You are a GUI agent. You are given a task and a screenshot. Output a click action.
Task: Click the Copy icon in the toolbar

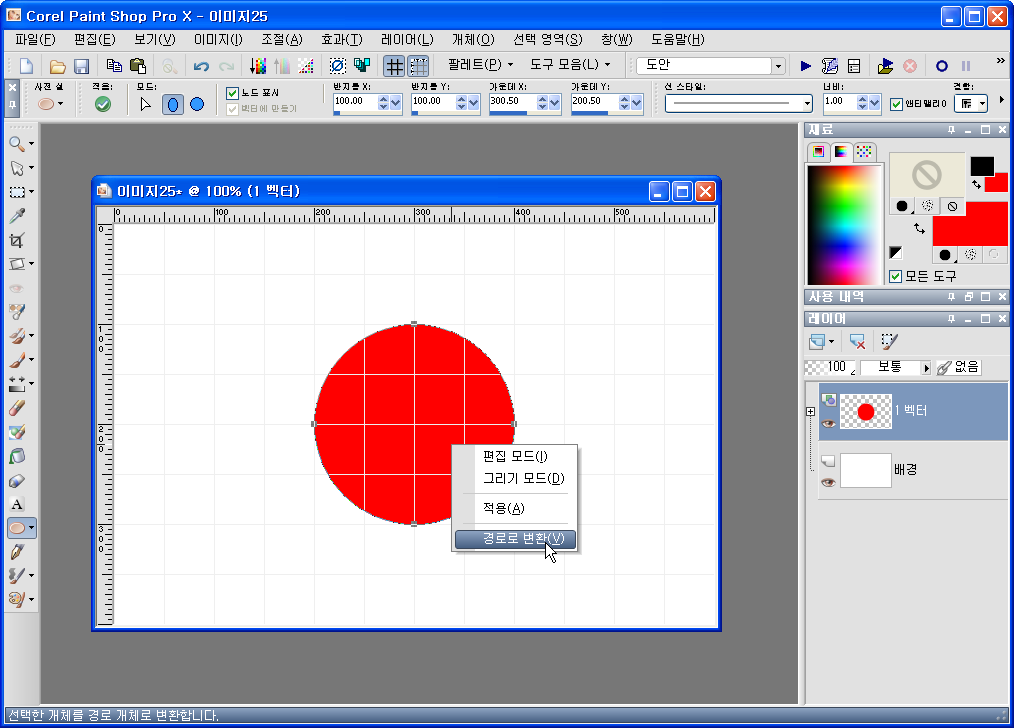tap(114, 66)
